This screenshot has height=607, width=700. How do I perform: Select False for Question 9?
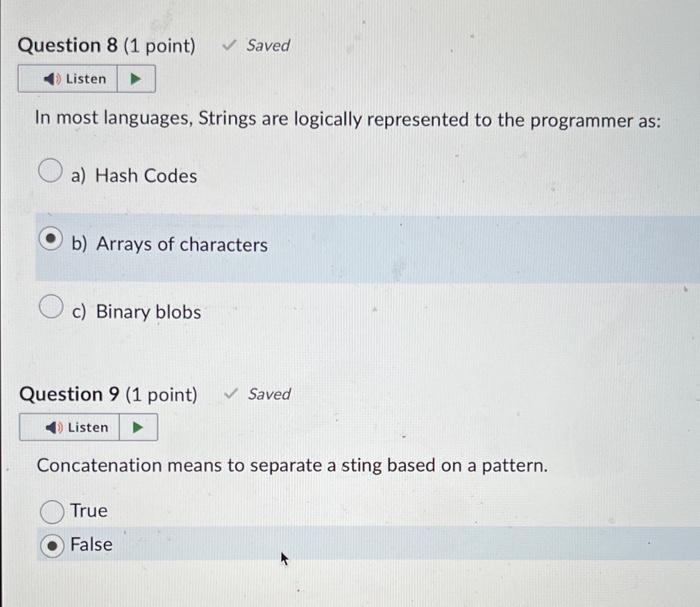coord(52,545)
